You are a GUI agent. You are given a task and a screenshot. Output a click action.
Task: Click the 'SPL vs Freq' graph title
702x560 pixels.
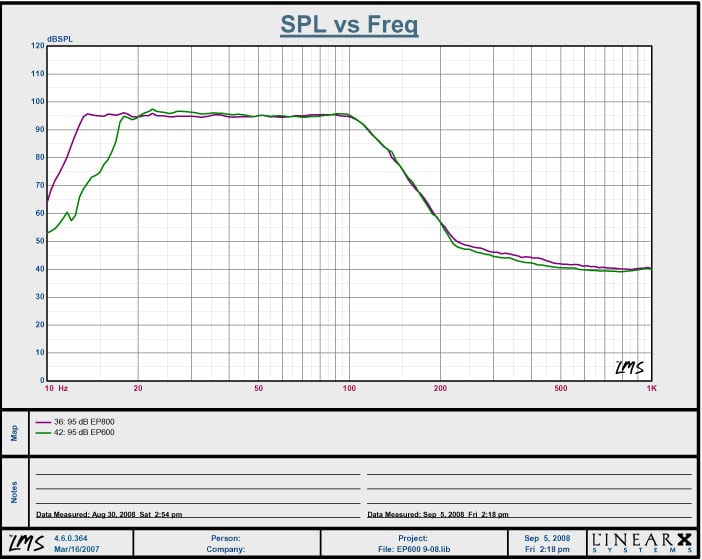349,26
